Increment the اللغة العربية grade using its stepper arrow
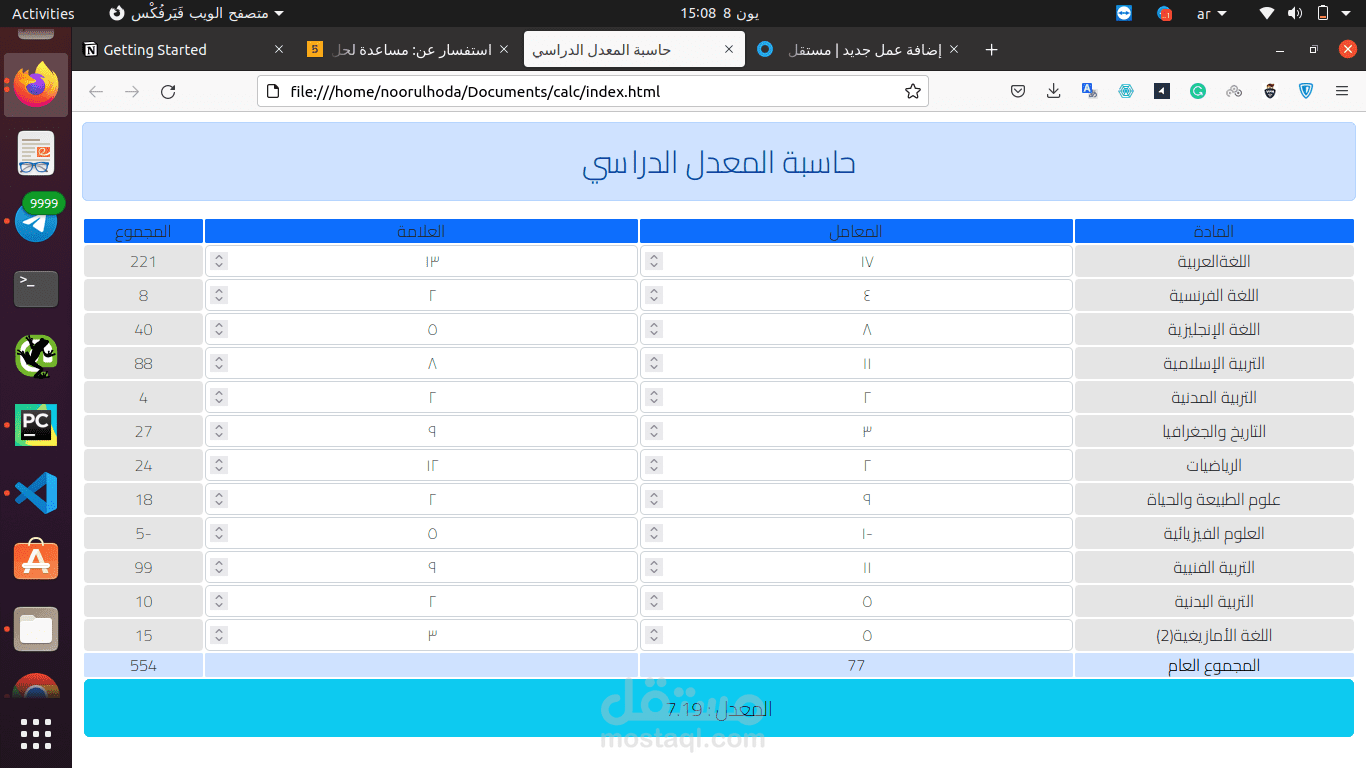 pos(218,256)
